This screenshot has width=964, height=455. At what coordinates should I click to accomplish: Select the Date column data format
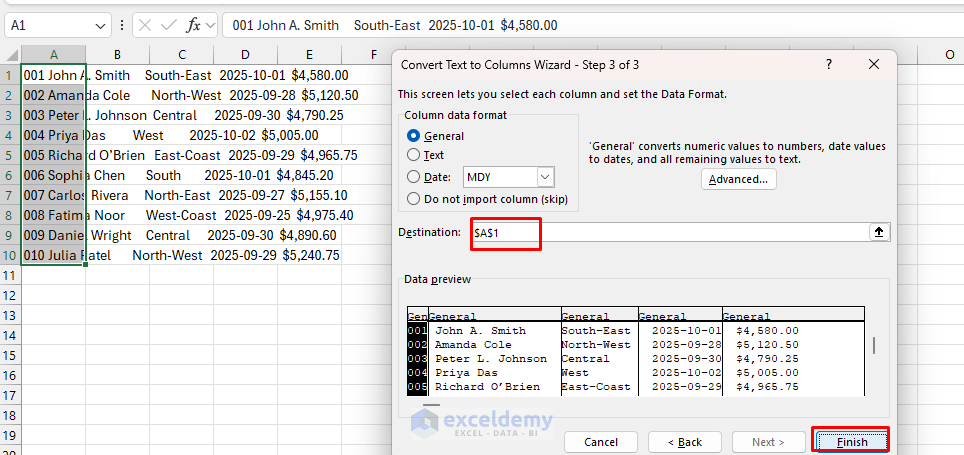[429, 177]
